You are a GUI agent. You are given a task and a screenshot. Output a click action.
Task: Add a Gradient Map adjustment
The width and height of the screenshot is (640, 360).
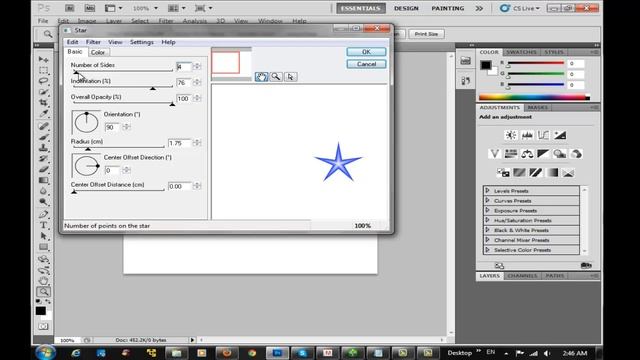[552, 173]
